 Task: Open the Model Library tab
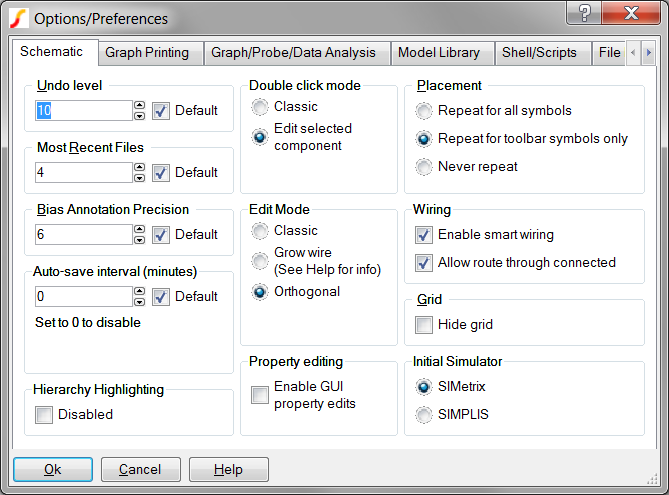(x=438, y=53)
